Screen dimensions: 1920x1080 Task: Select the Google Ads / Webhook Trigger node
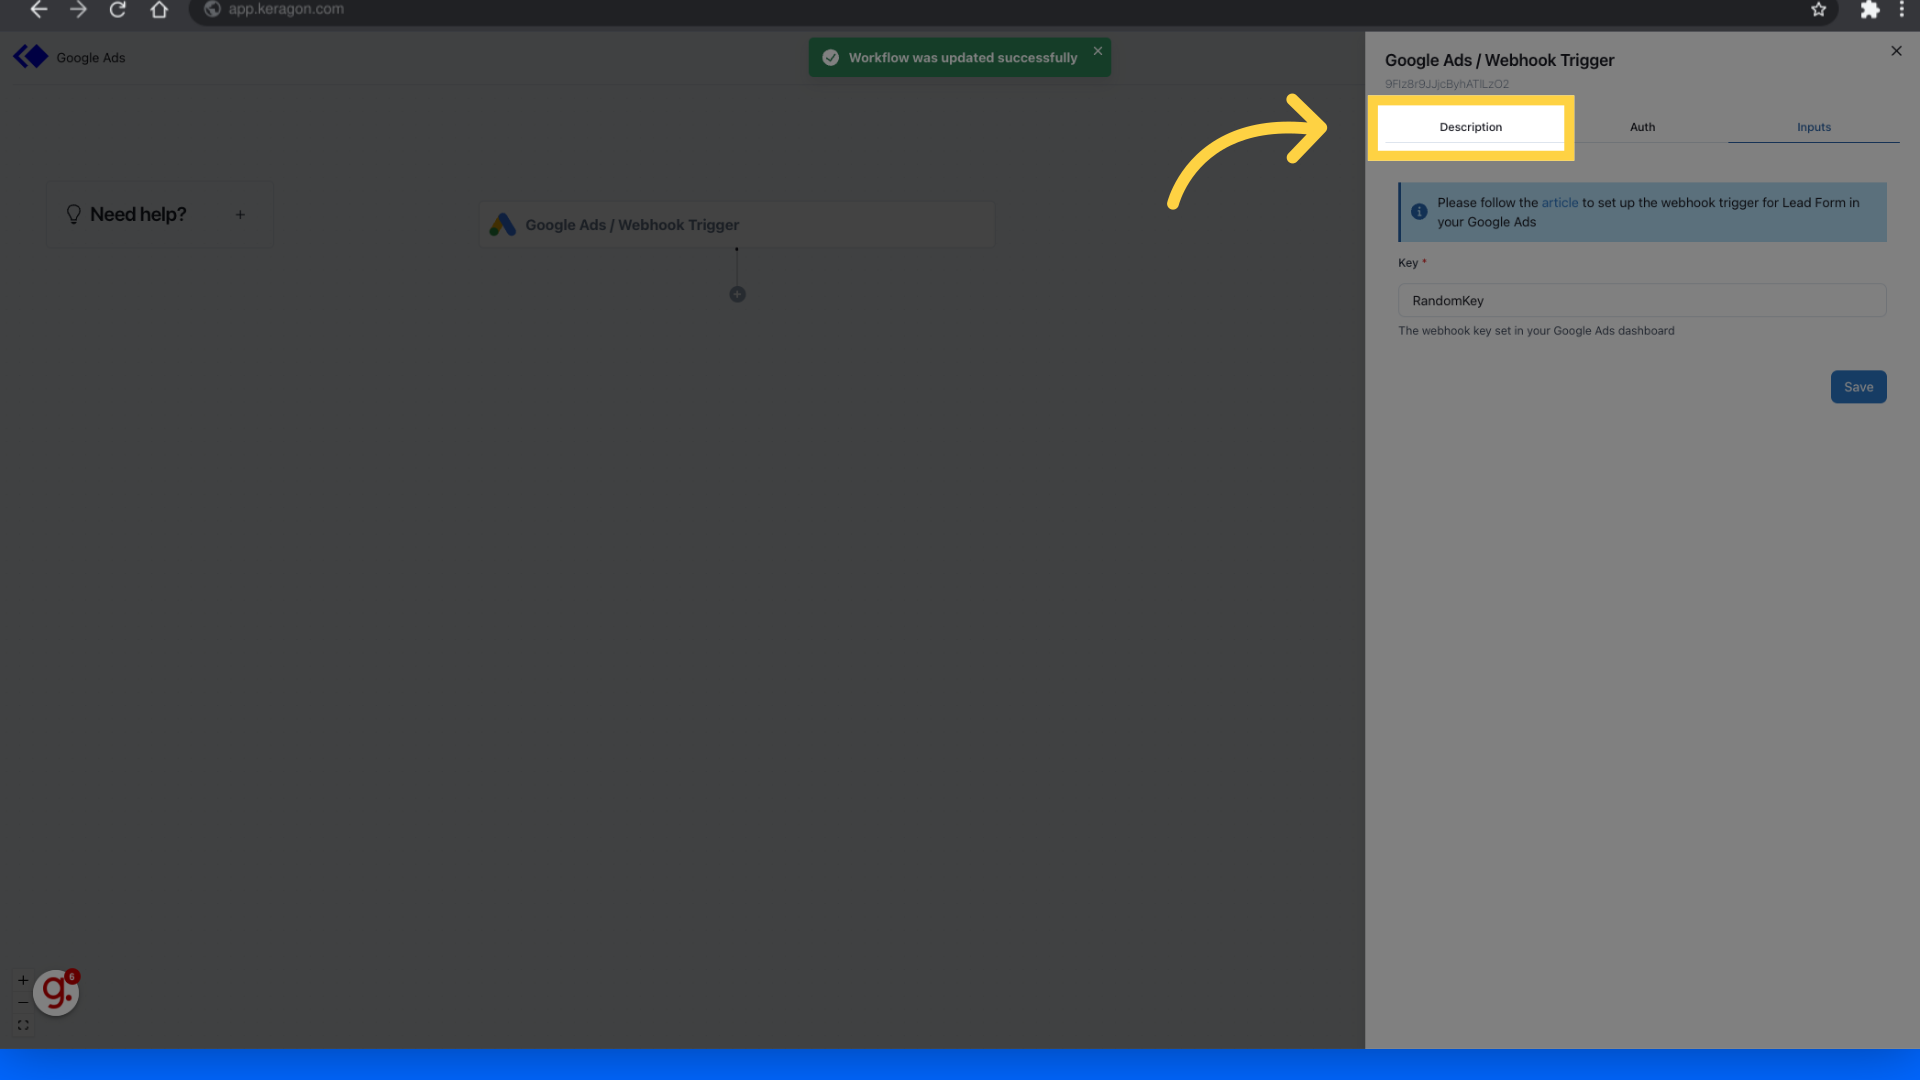[x=737, y=225]
